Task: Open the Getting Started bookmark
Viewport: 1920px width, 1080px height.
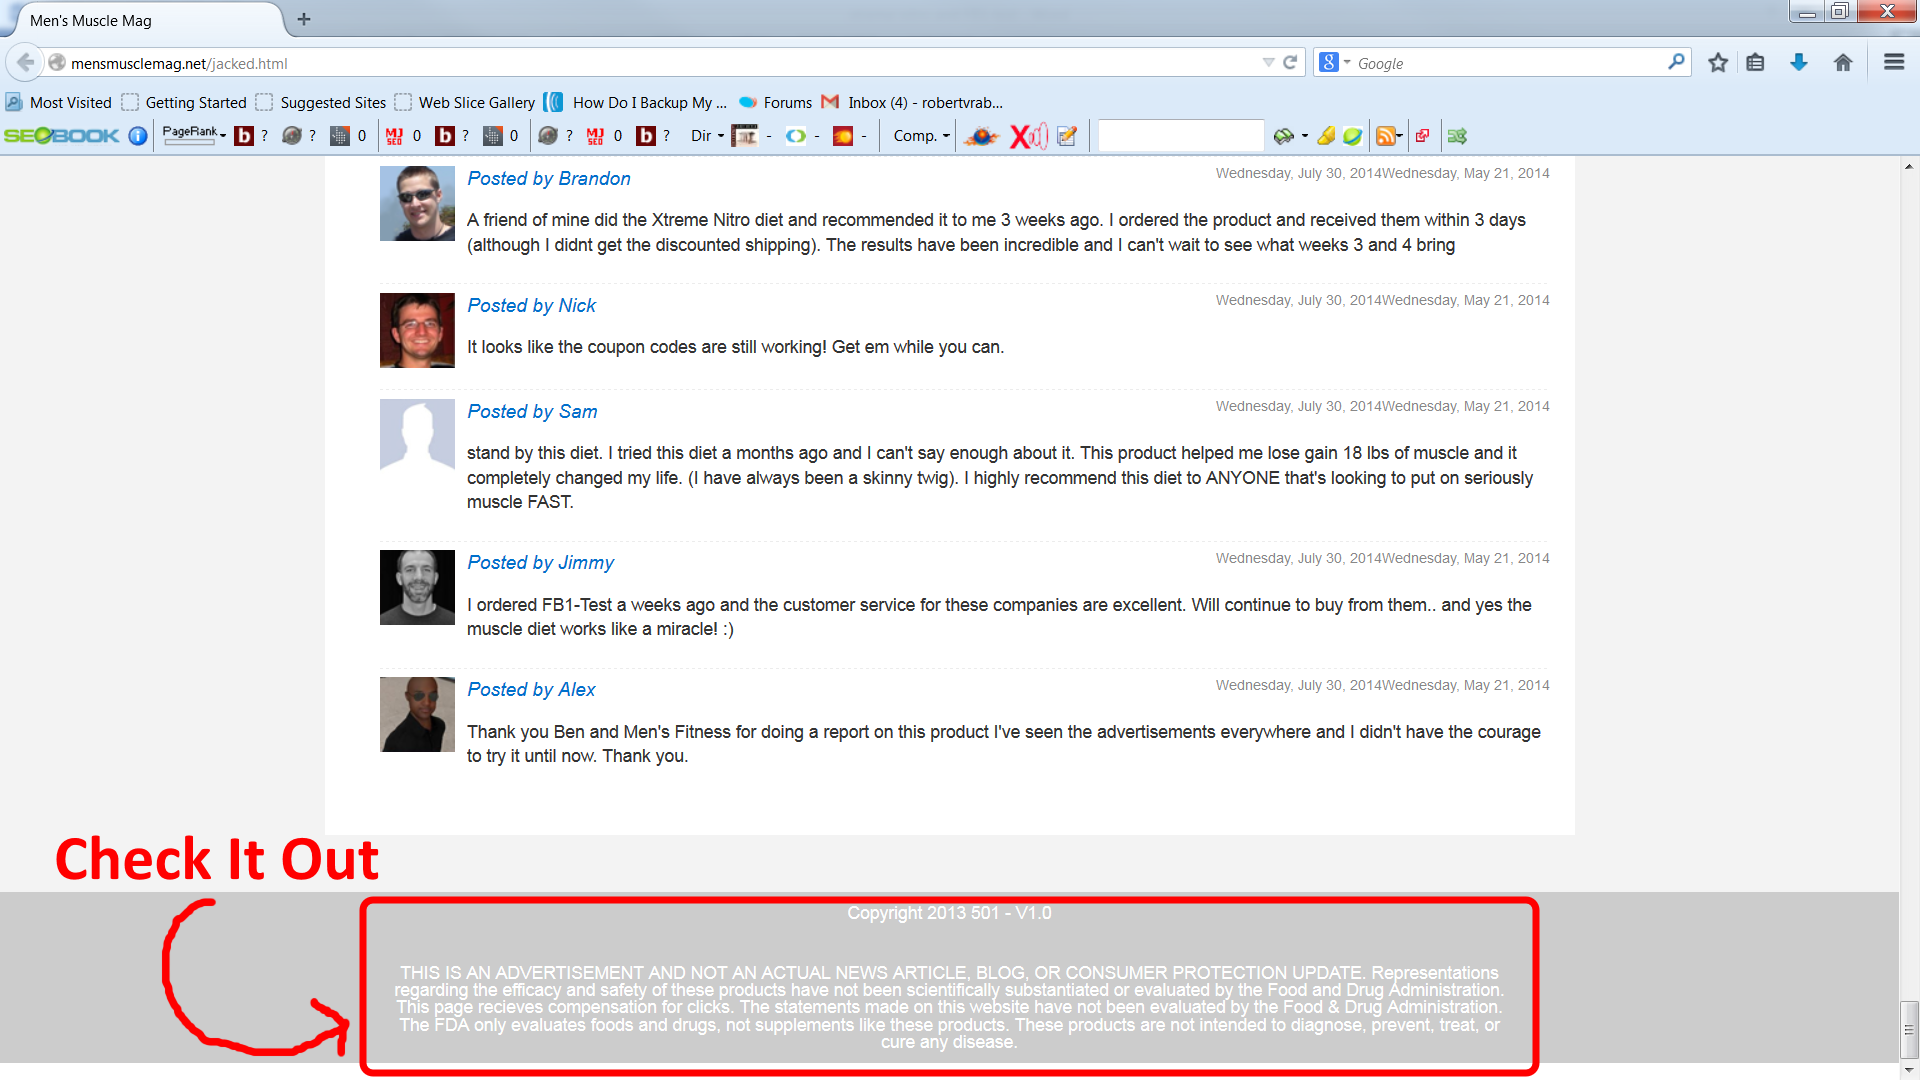Action: [x=184, y=102]
